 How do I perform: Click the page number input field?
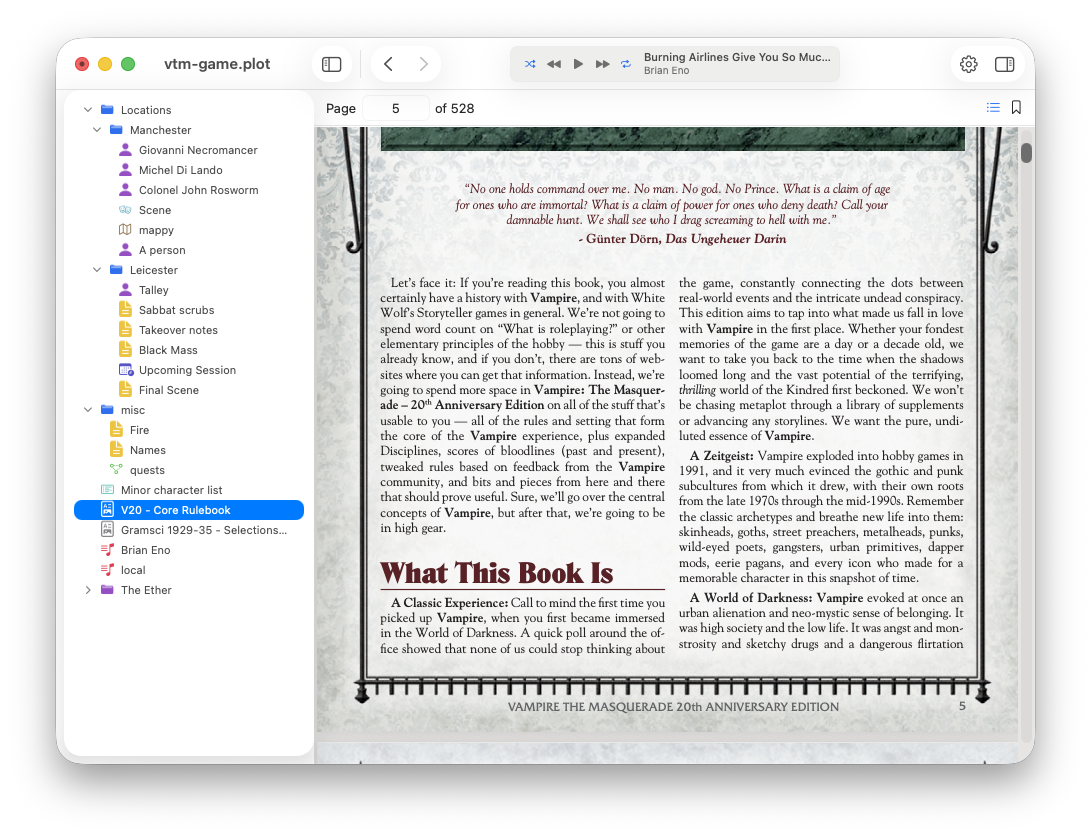tap(395, 108)
